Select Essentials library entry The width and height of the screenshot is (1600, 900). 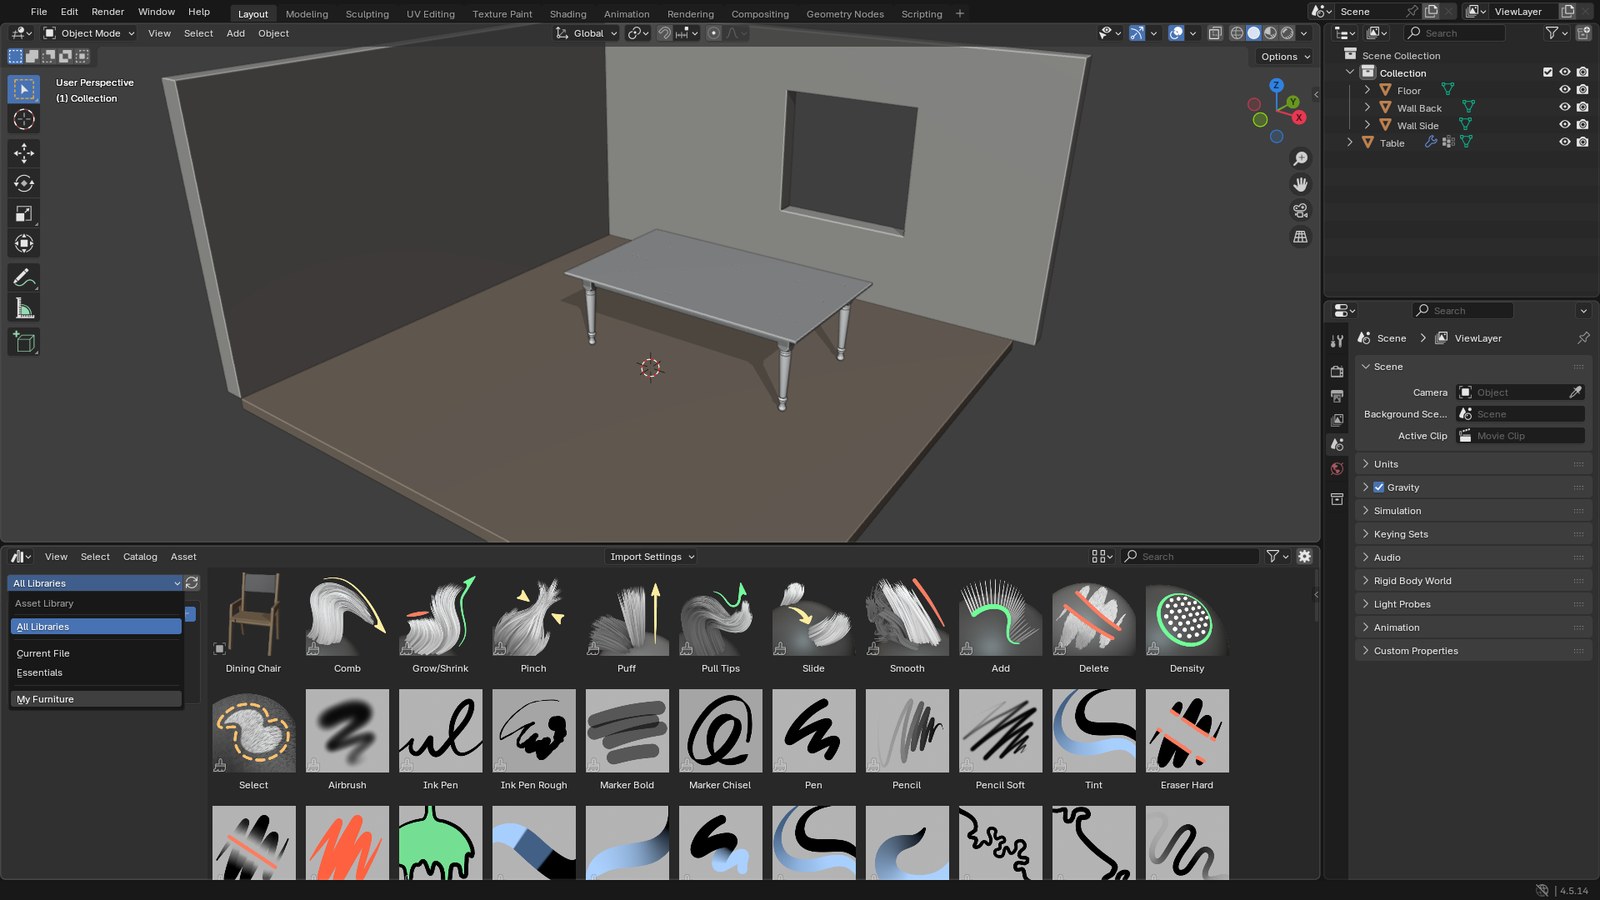point(96,673)
